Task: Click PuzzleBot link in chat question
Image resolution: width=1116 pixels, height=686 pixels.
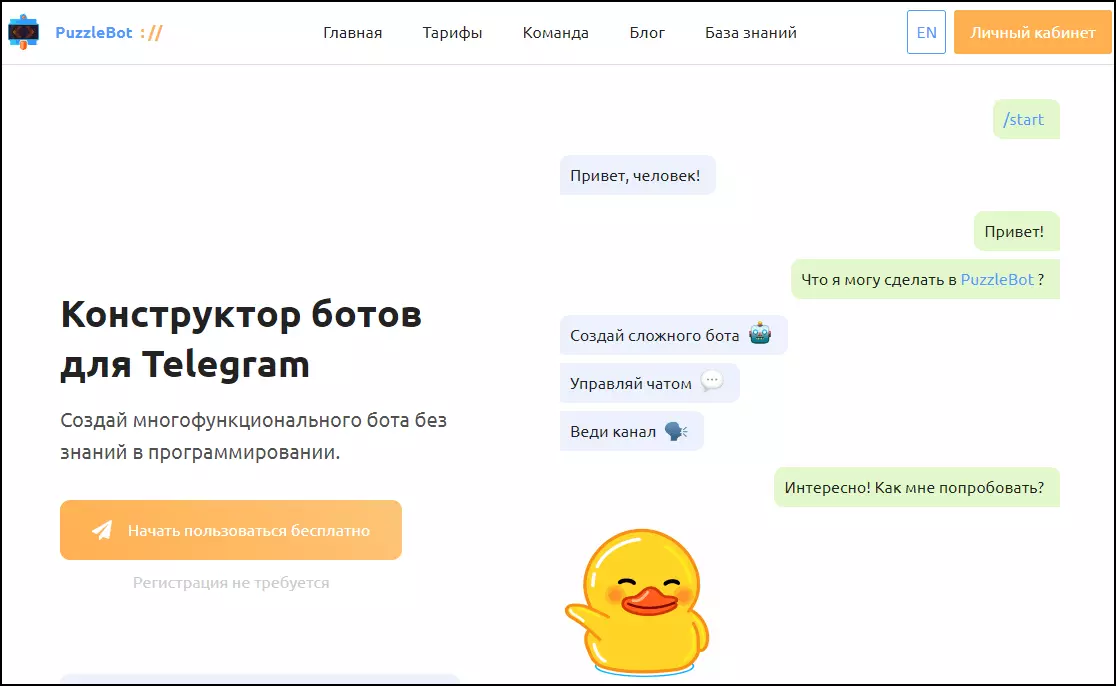Action: (996, 280)
